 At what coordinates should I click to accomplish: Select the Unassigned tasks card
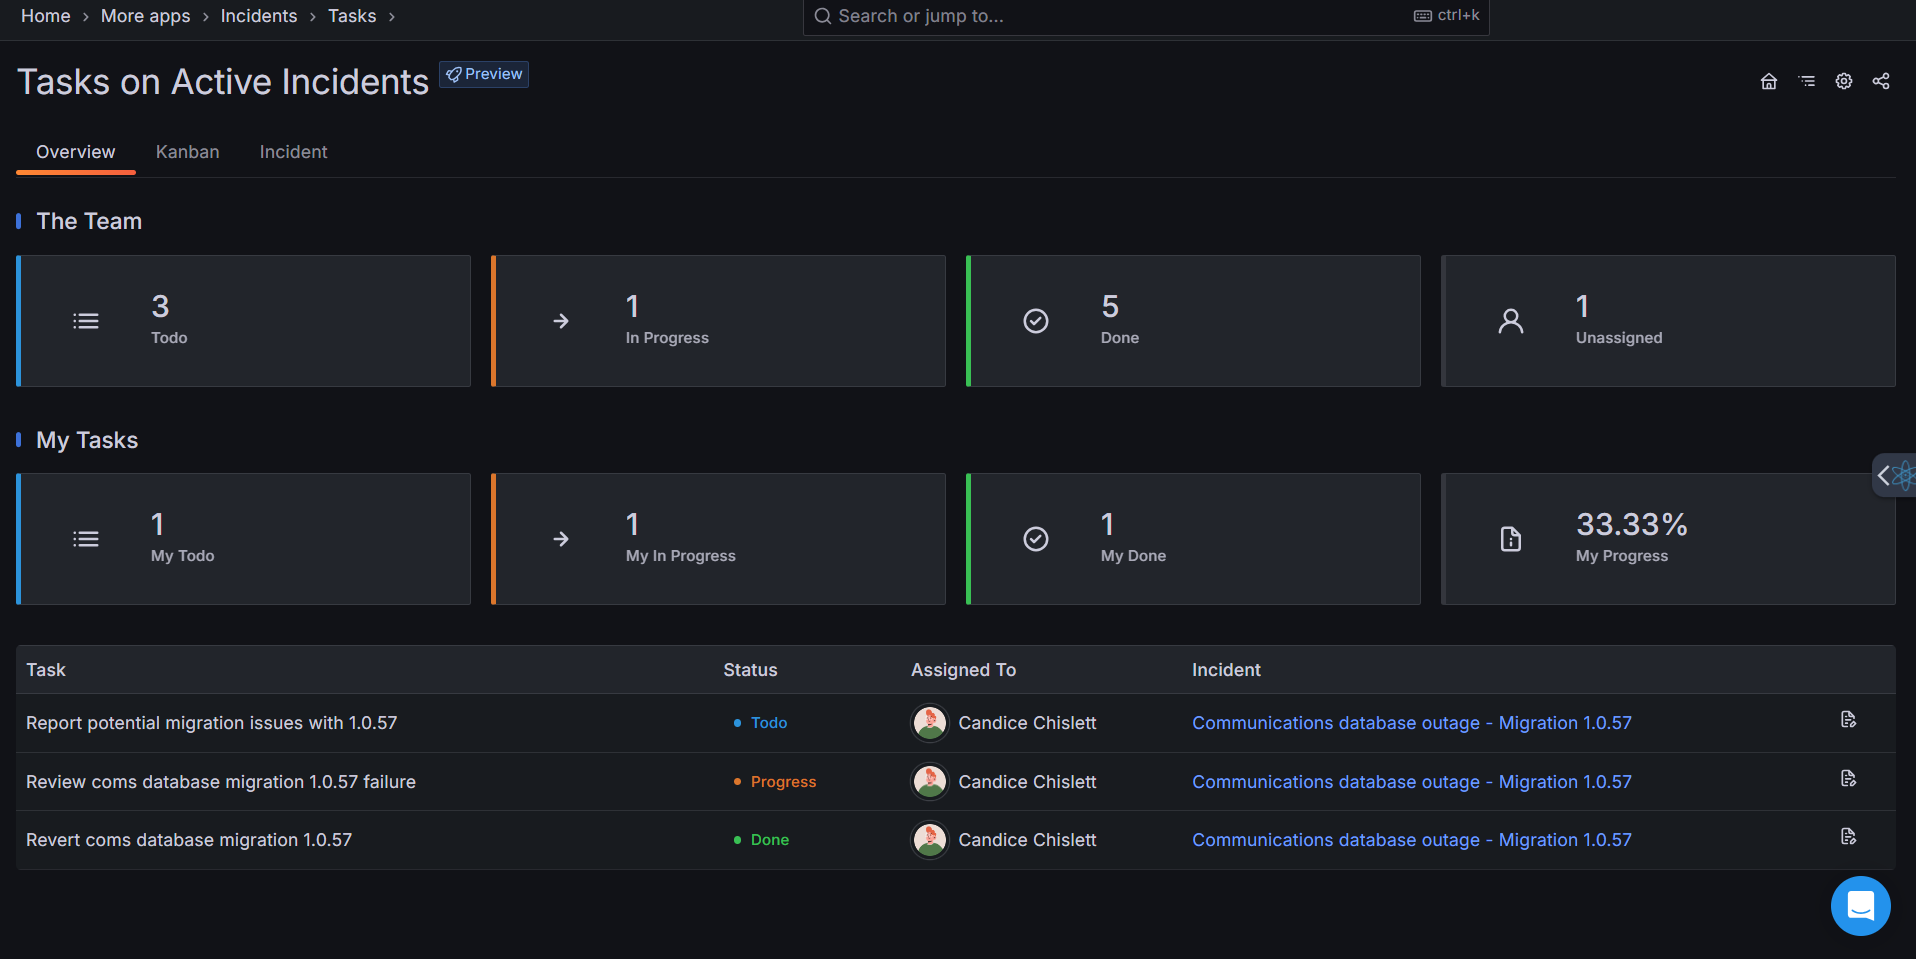1667,321
